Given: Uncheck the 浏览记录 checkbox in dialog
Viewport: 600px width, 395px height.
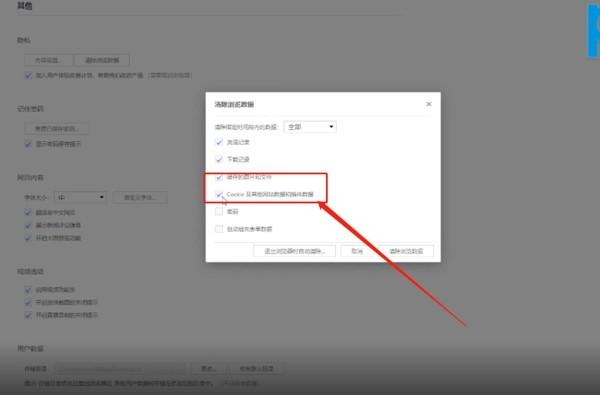Looking at the screenshot, I should click(219, 142).
